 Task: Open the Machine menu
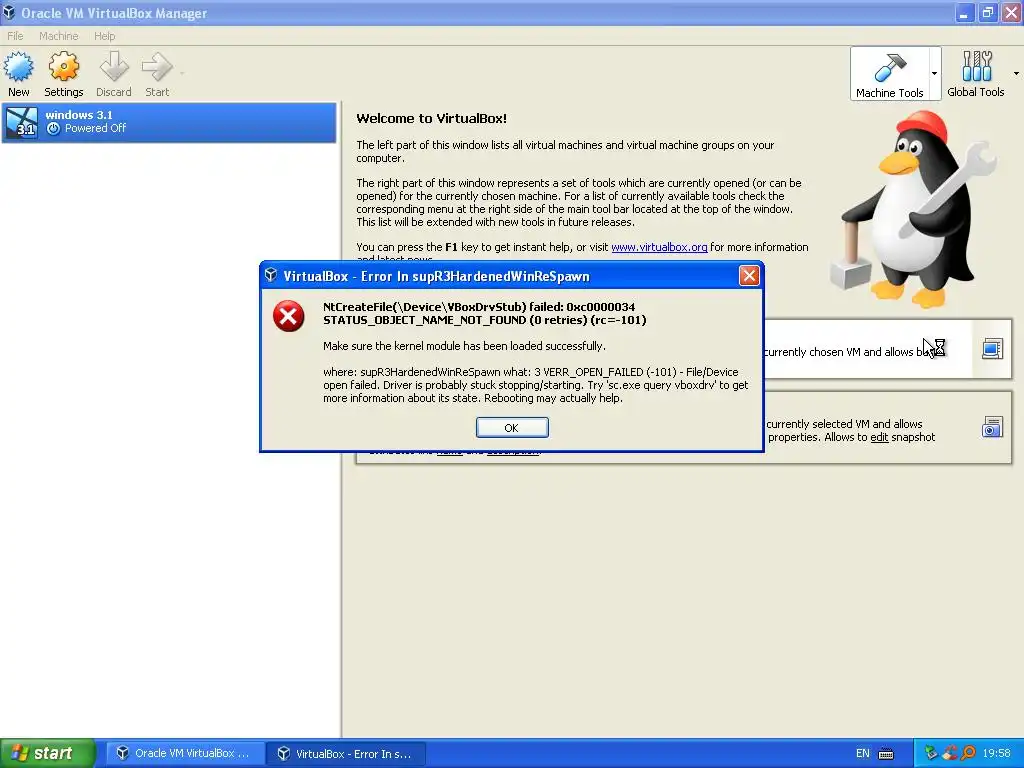point(58,36)
